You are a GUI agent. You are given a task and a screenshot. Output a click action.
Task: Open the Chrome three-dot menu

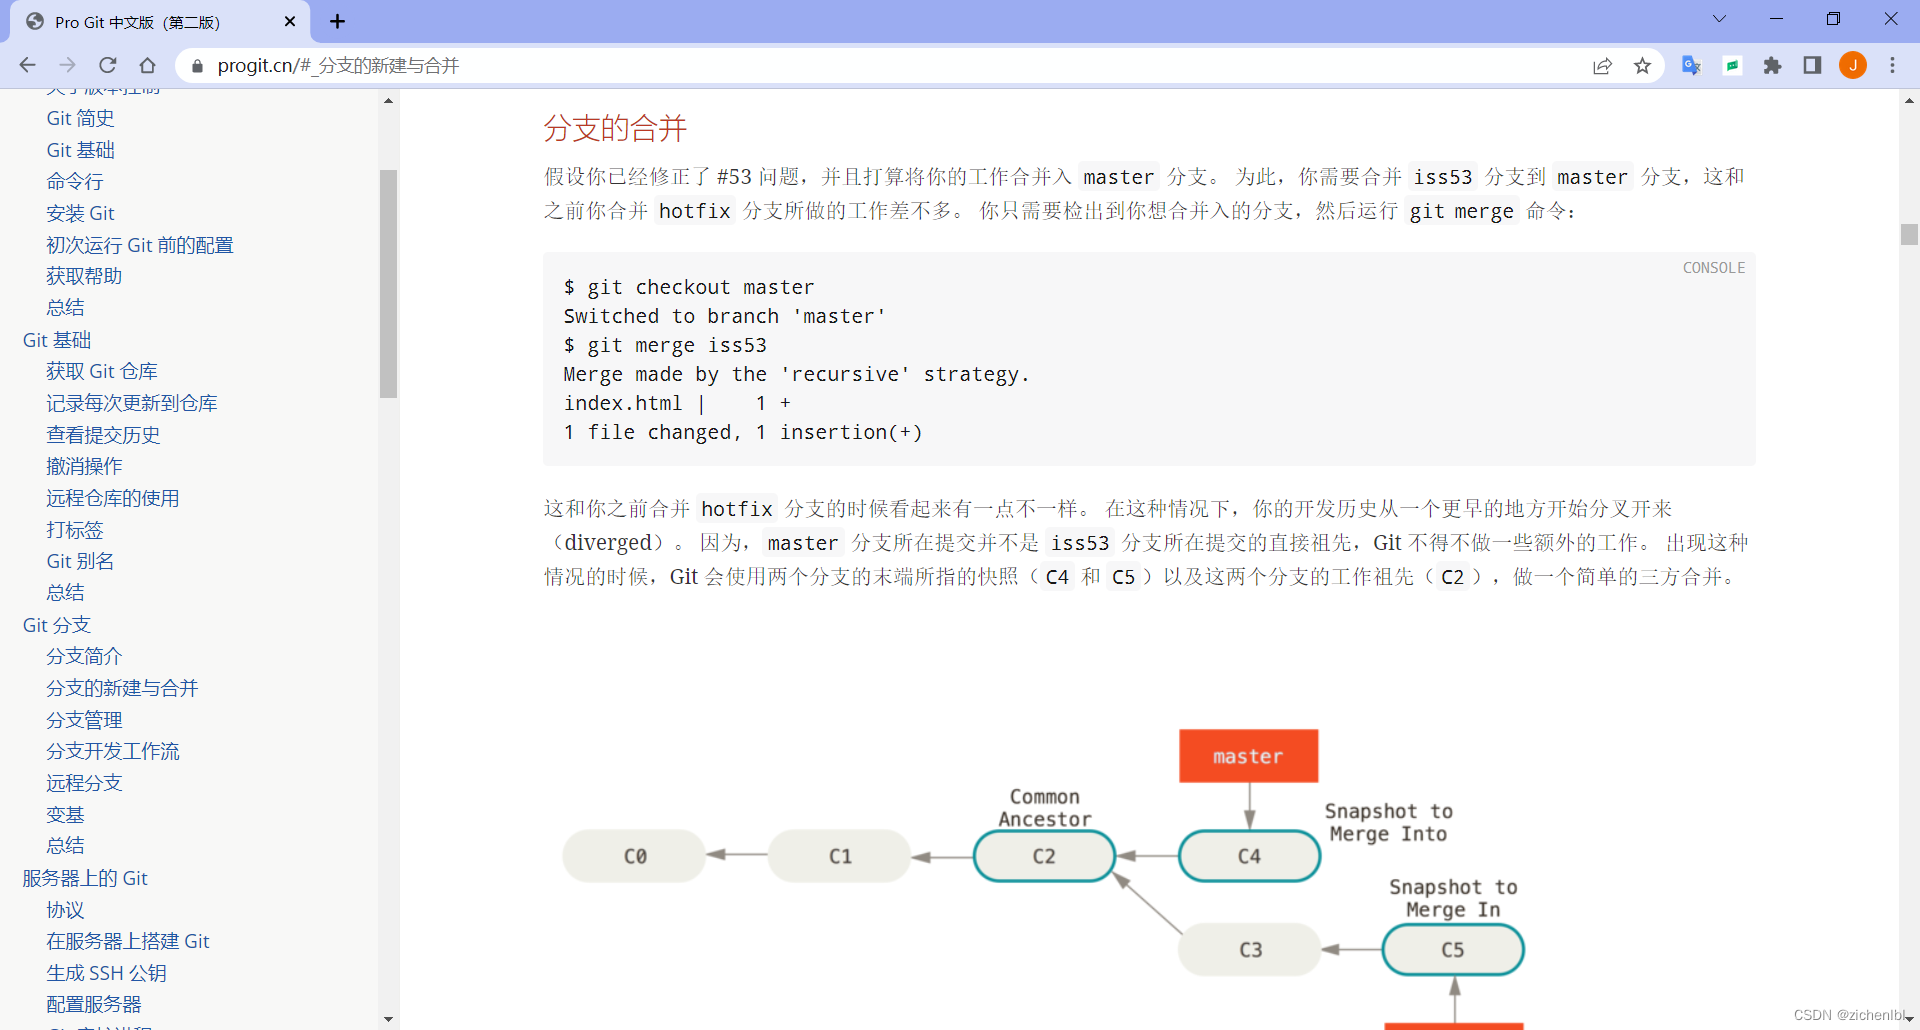[x=1892, y=65]
